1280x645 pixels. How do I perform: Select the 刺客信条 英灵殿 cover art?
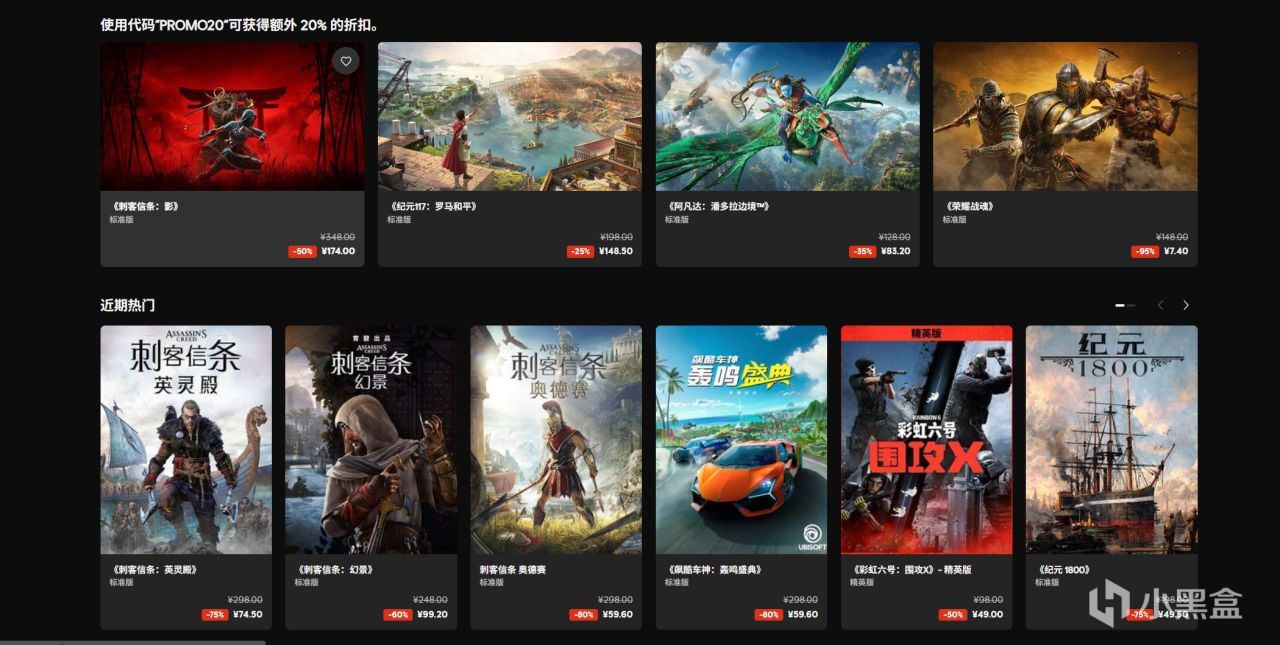point(186,439)
